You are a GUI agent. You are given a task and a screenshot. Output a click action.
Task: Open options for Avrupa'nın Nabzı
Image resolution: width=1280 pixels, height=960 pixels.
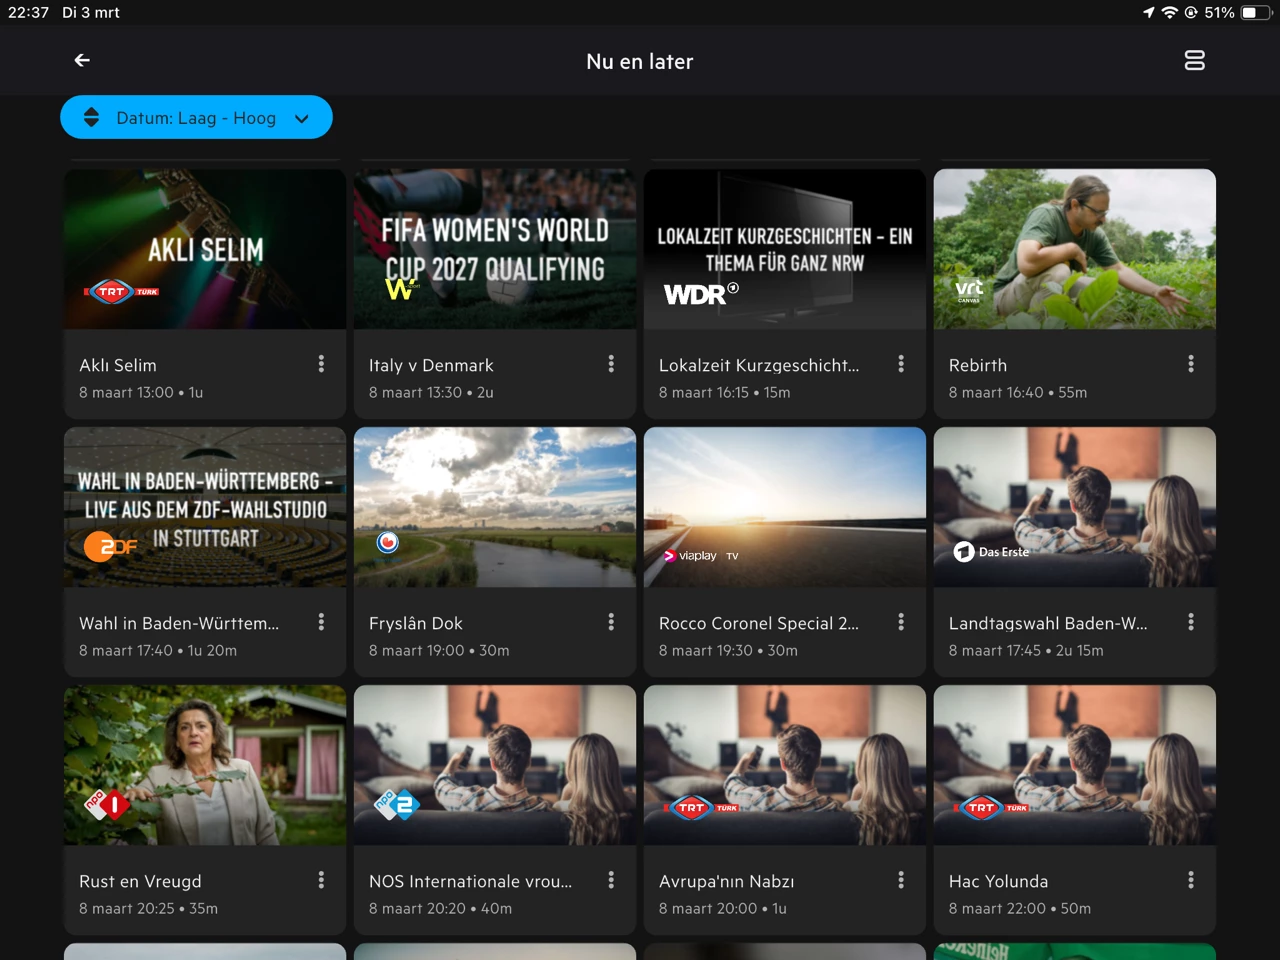pos(900,880)
